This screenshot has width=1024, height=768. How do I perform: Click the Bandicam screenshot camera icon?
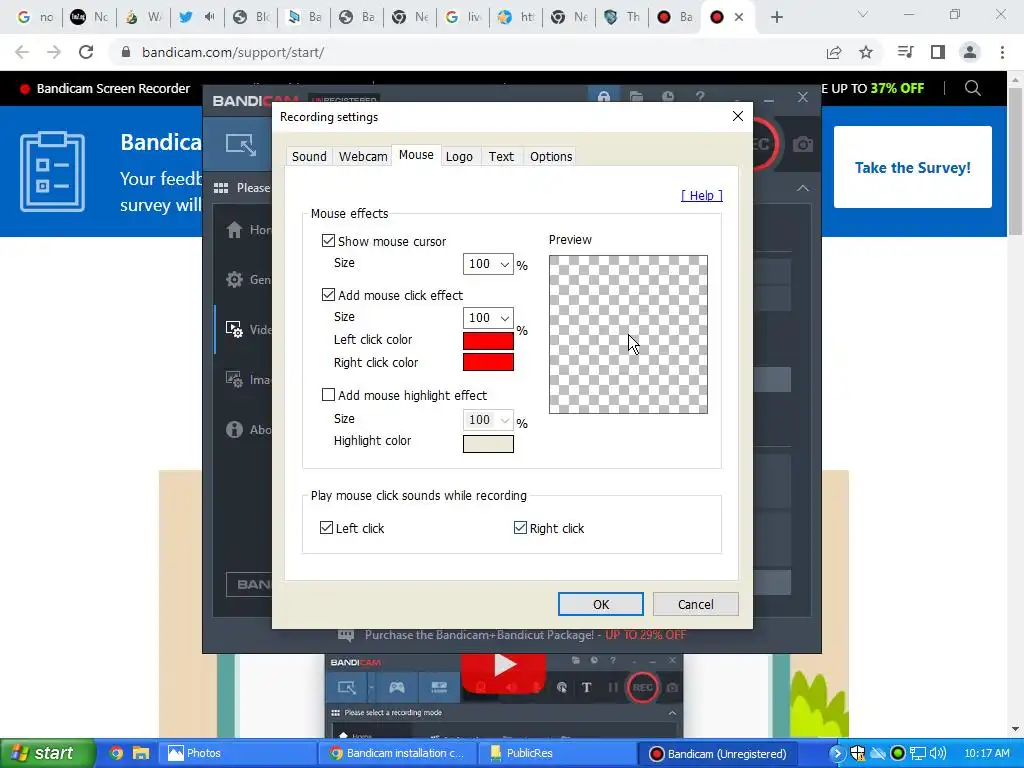(803, 144)
